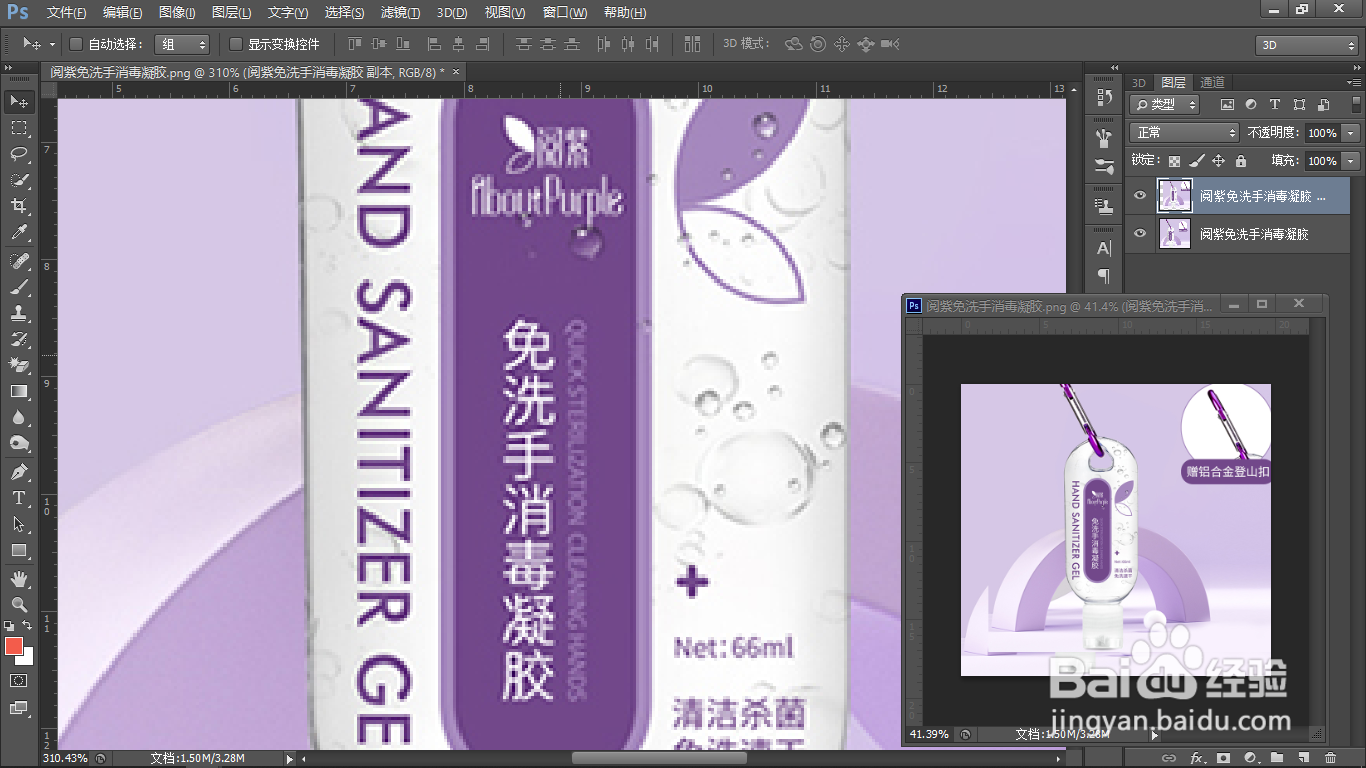Viewport: 1366px width, 768px height.
Task: Switch to the 3D panel tab
Action: point(1139,82)
